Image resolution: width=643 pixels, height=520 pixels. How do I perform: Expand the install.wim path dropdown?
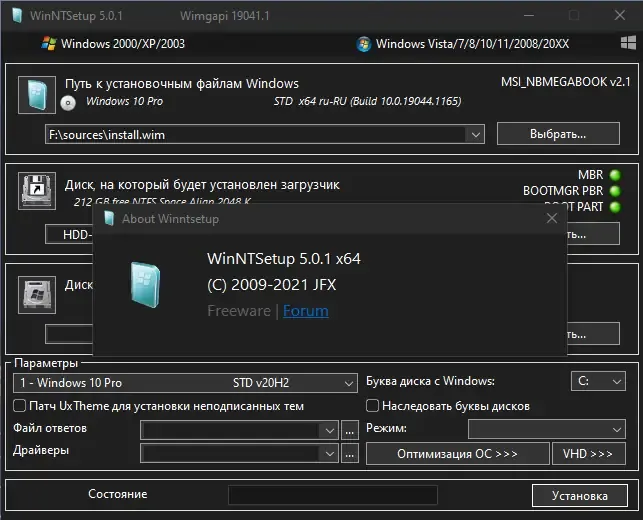475,135
